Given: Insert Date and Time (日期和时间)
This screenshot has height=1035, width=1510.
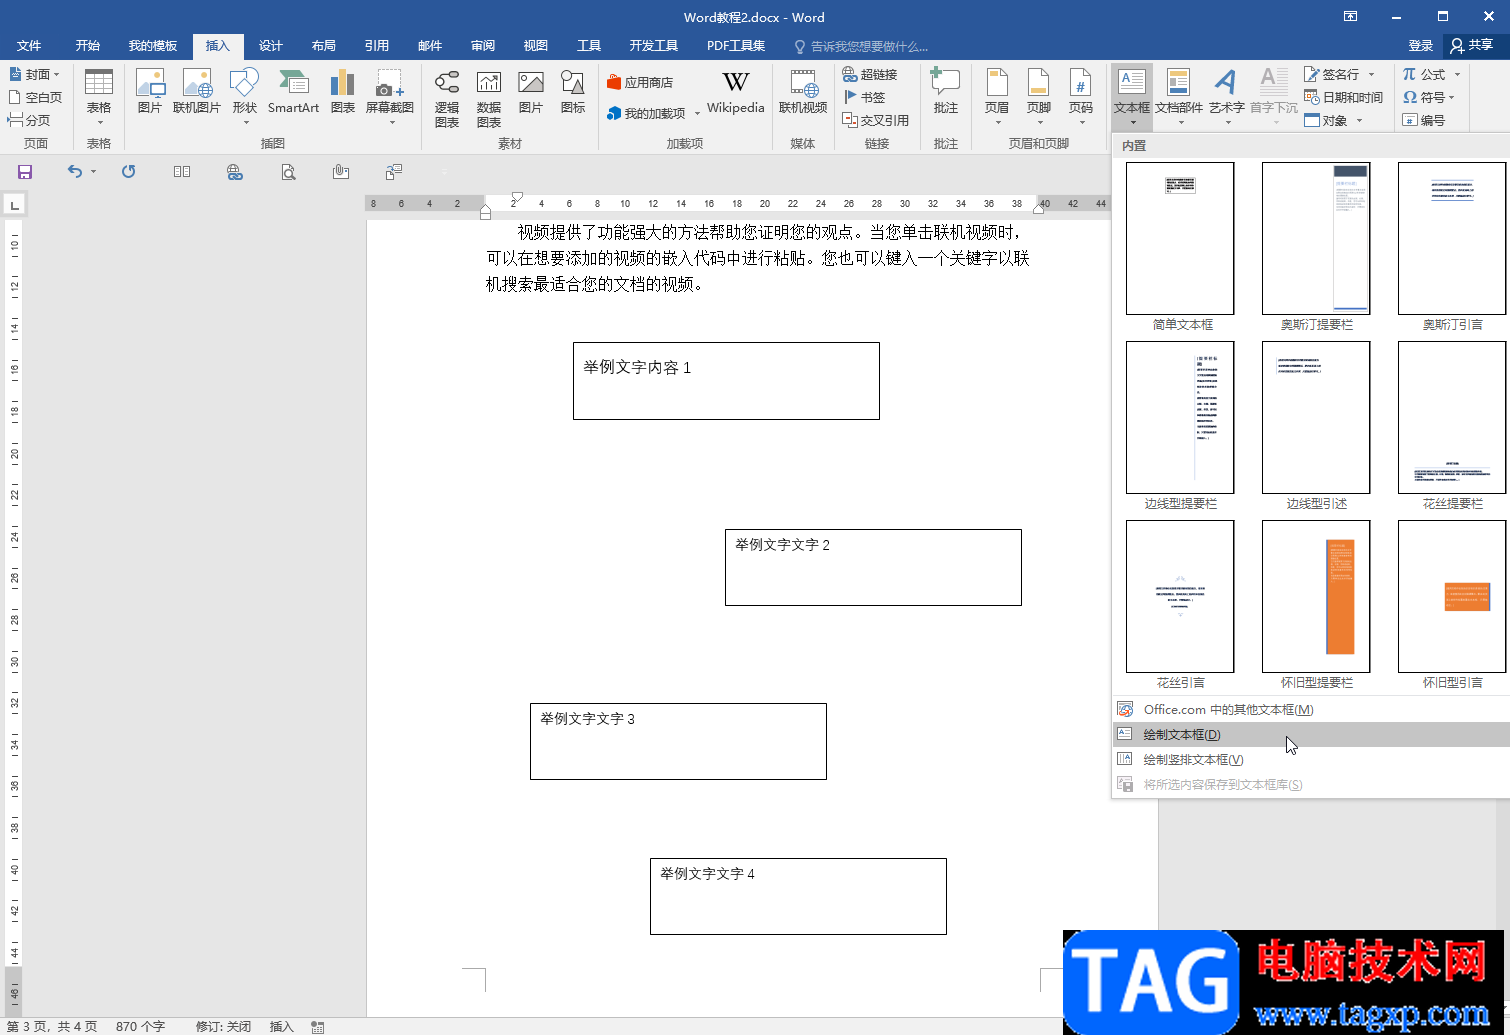Looking at the screenshot, I should pyautogui.click(x=1344, y=97).
